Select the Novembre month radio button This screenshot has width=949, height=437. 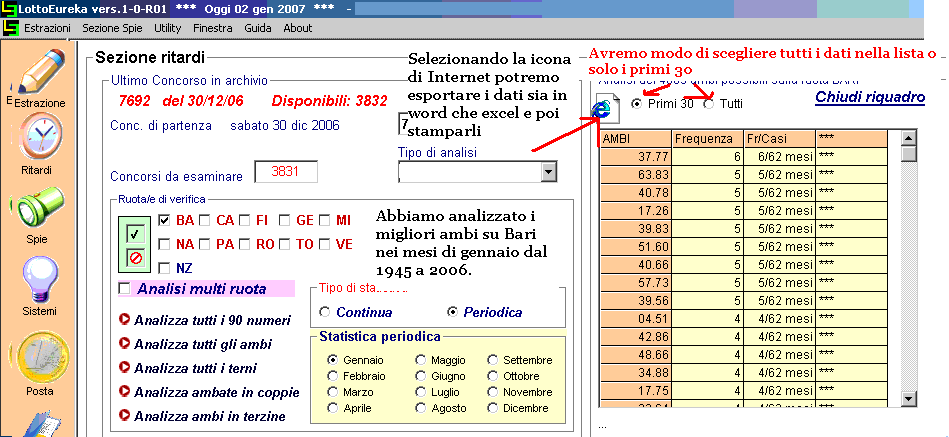tap(493, 392)
